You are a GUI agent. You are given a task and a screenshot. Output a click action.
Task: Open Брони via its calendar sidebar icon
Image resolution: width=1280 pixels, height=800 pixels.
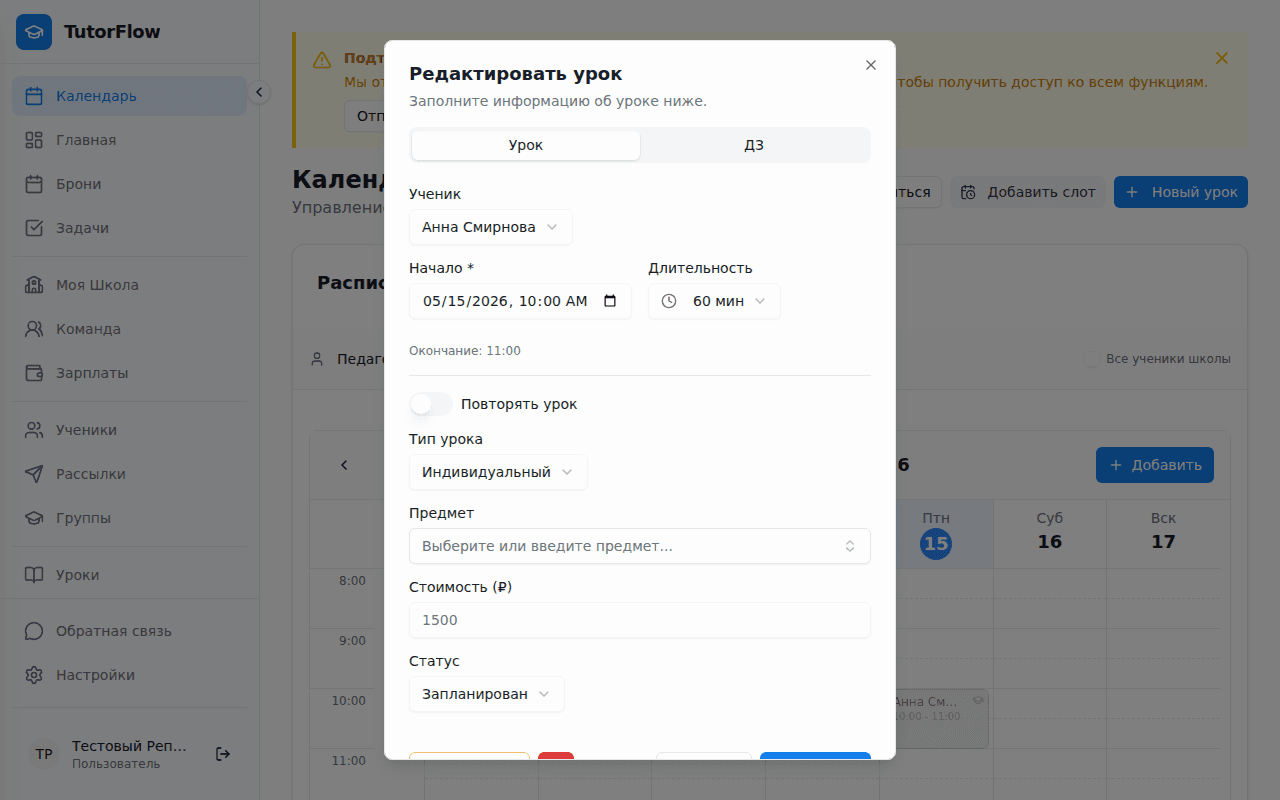[34, 184]
